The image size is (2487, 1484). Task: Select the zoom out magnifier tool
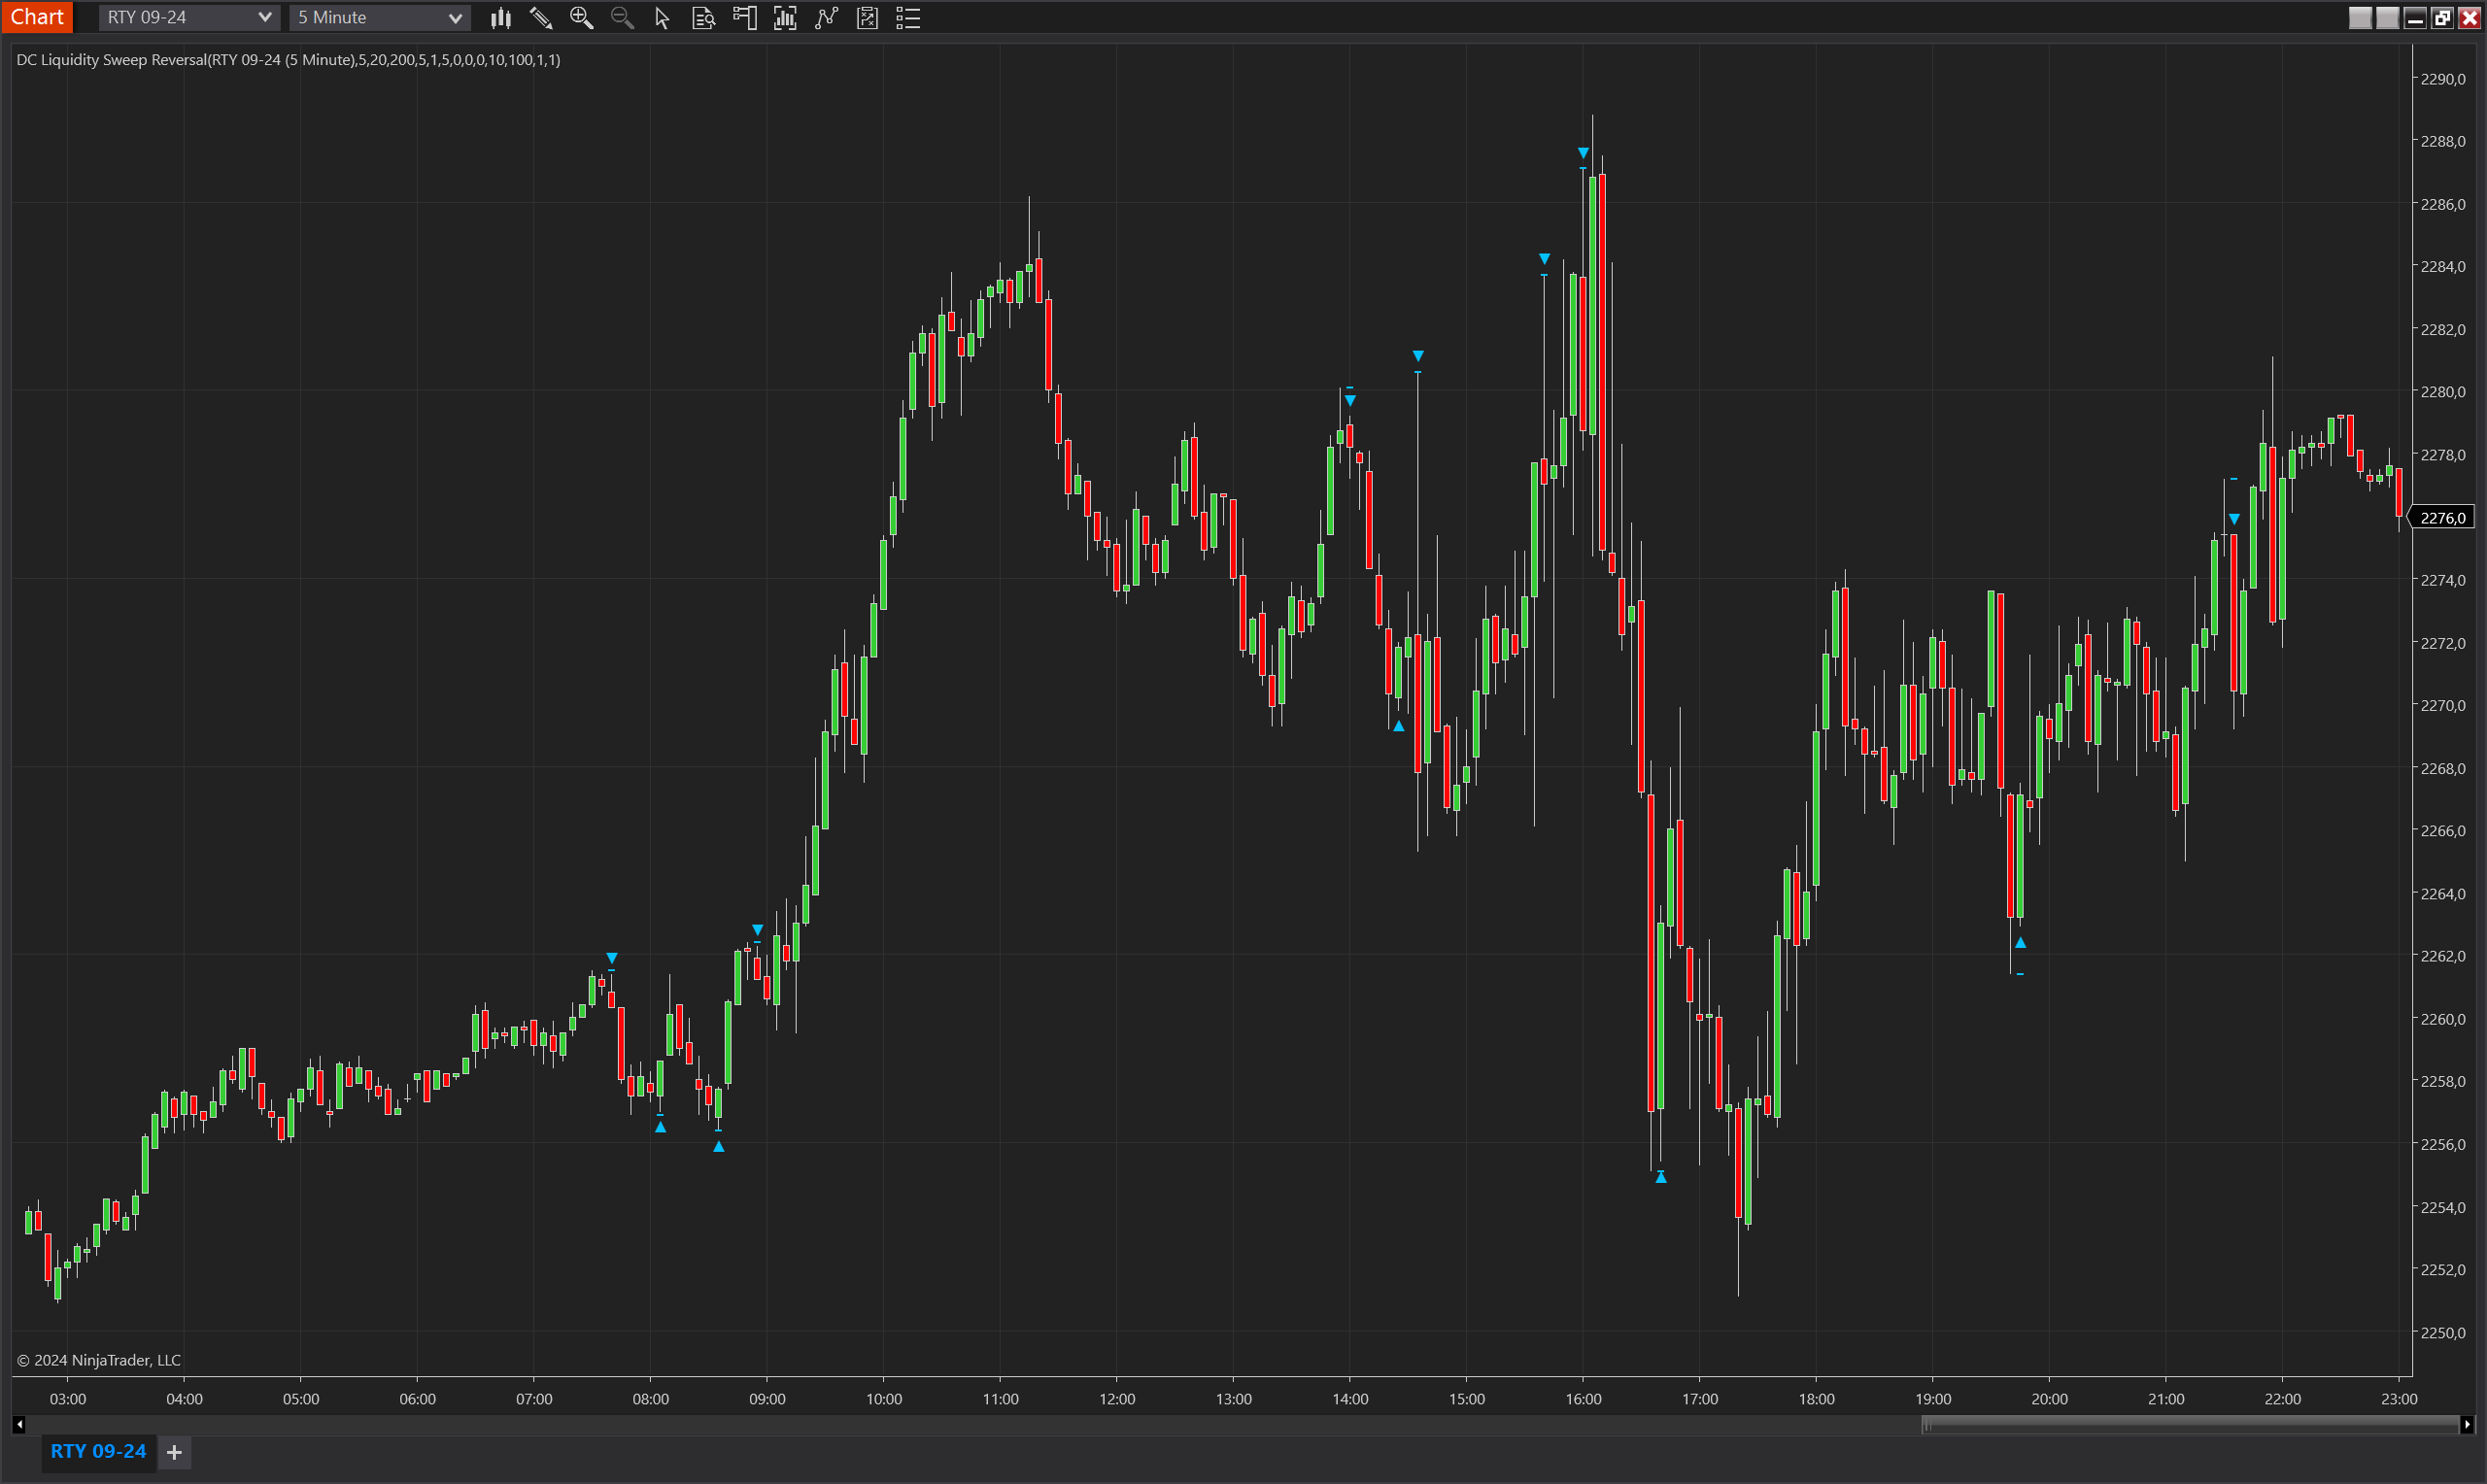(622, 17)
